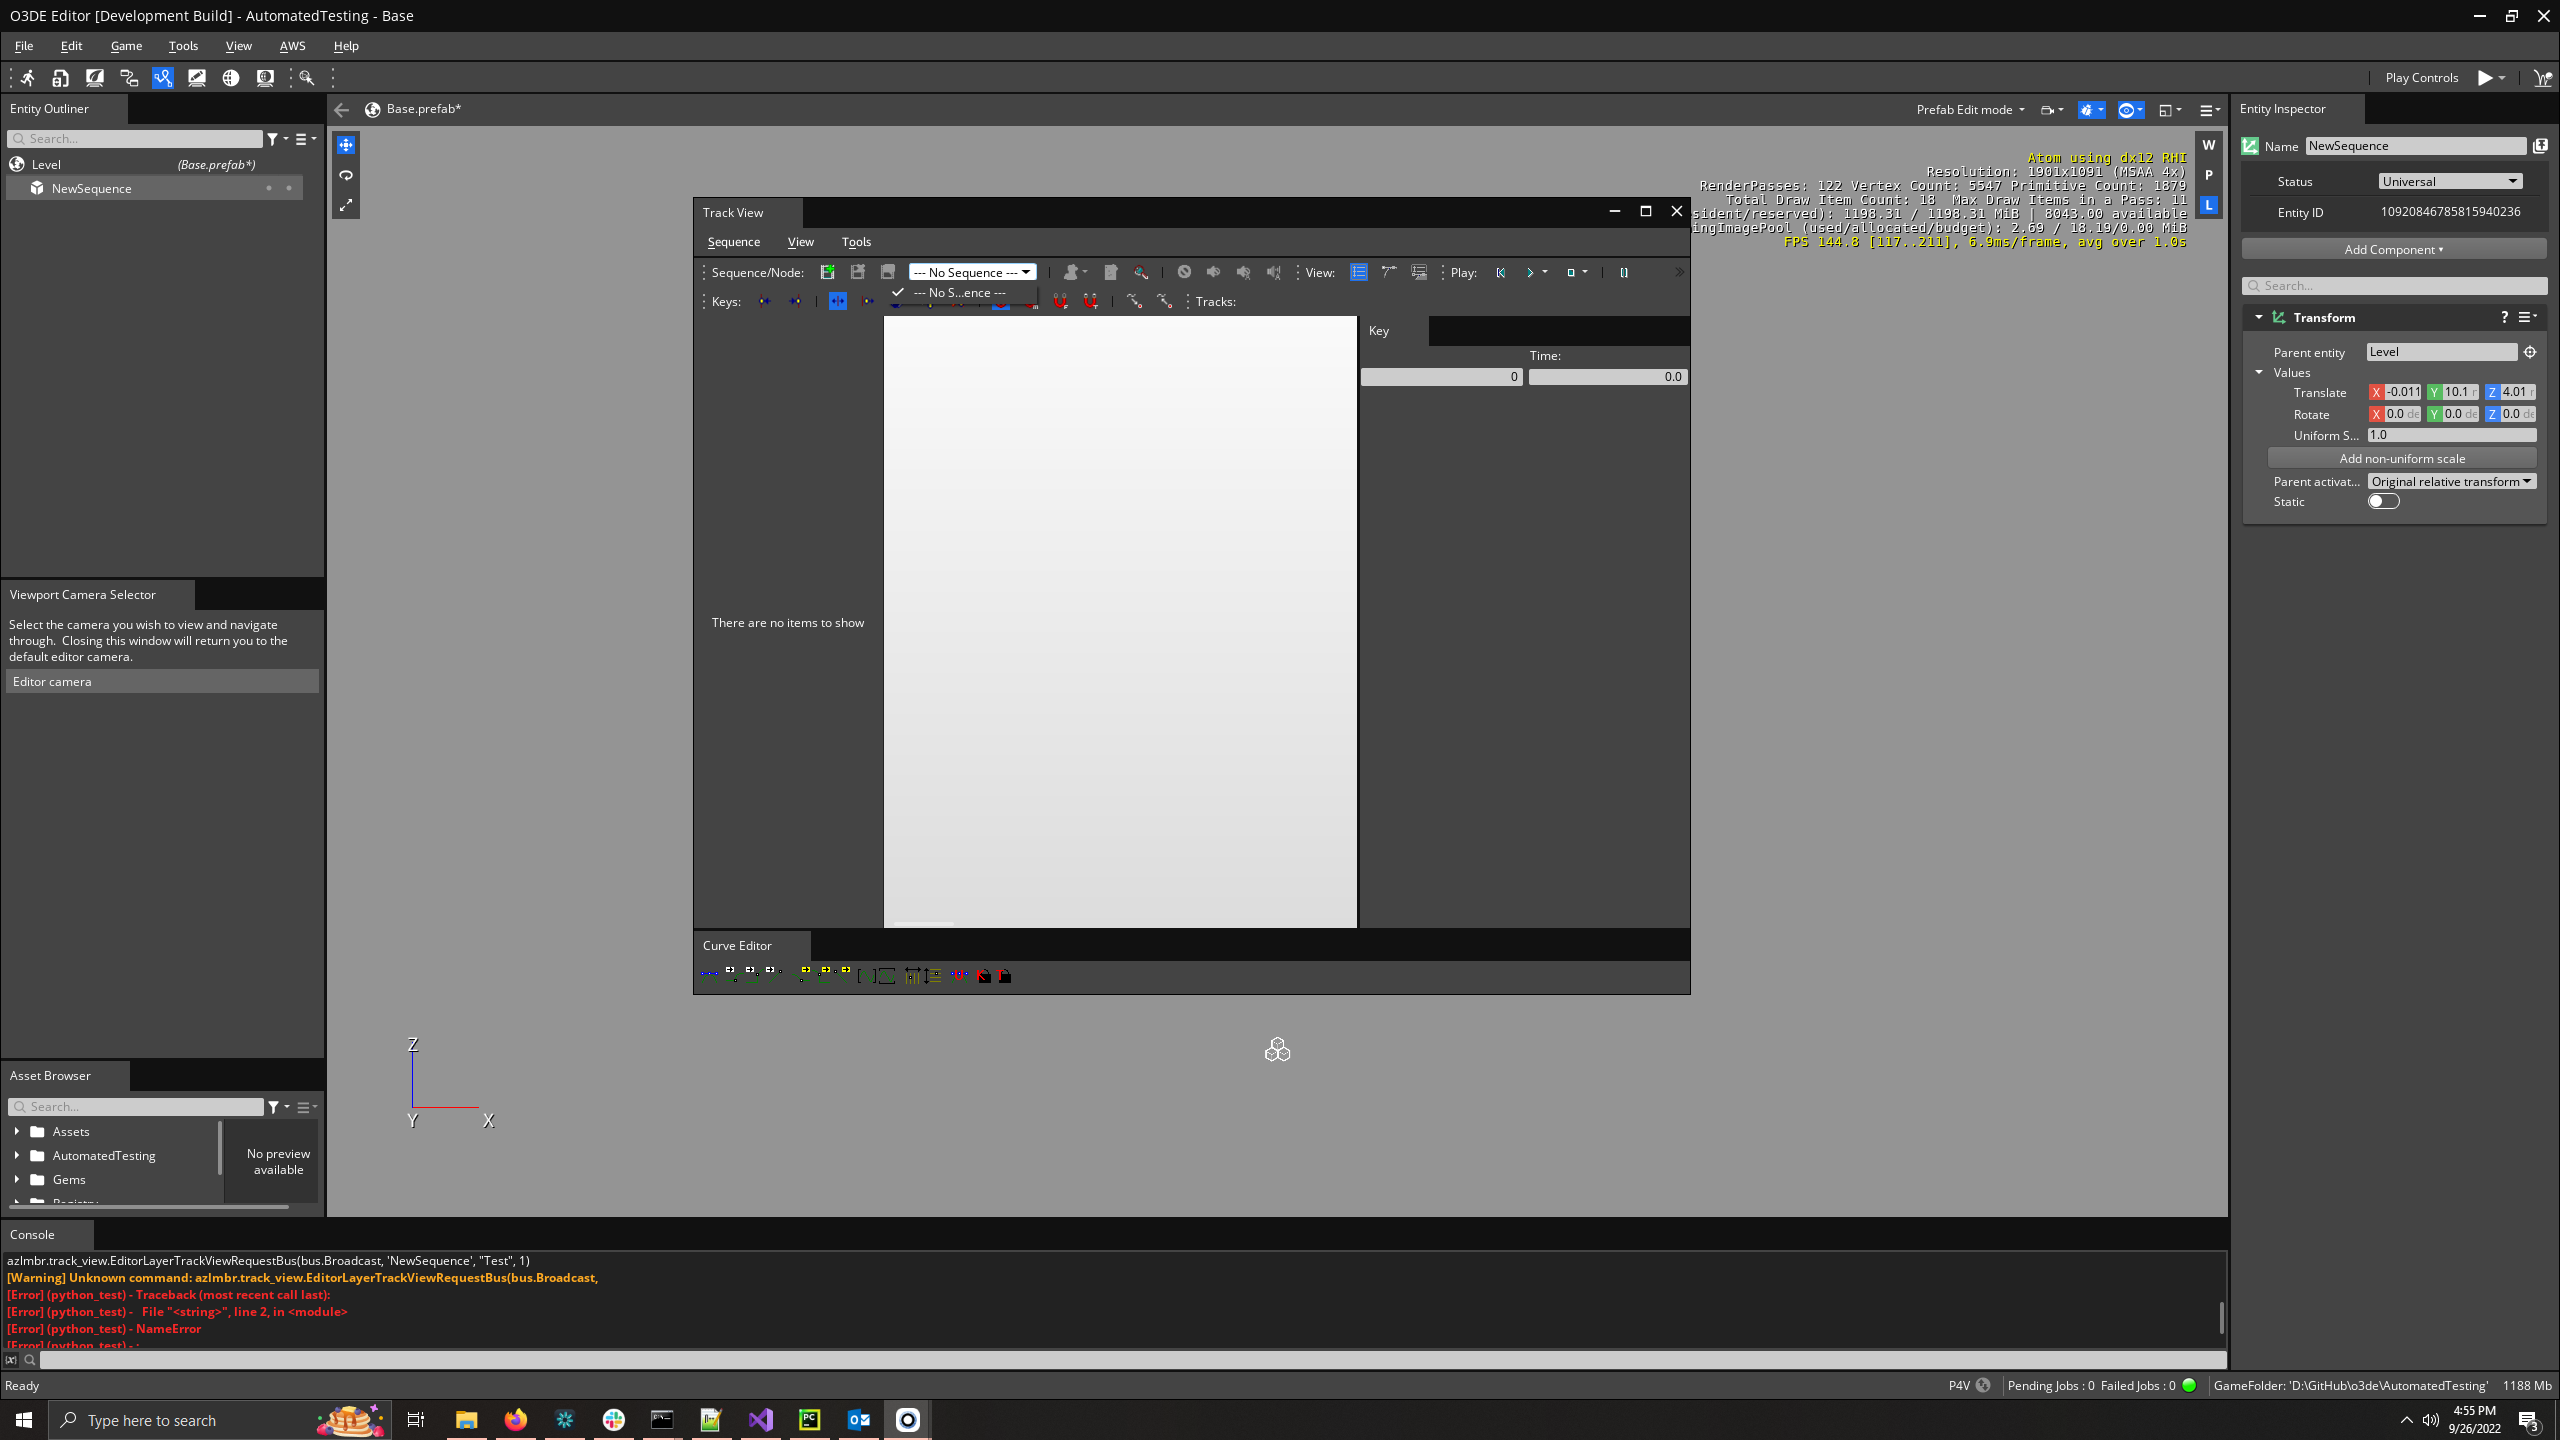Screen dimensions: 2560x1440
Task: Click the Key Time slider field
Action: (x=1607, y=377)
